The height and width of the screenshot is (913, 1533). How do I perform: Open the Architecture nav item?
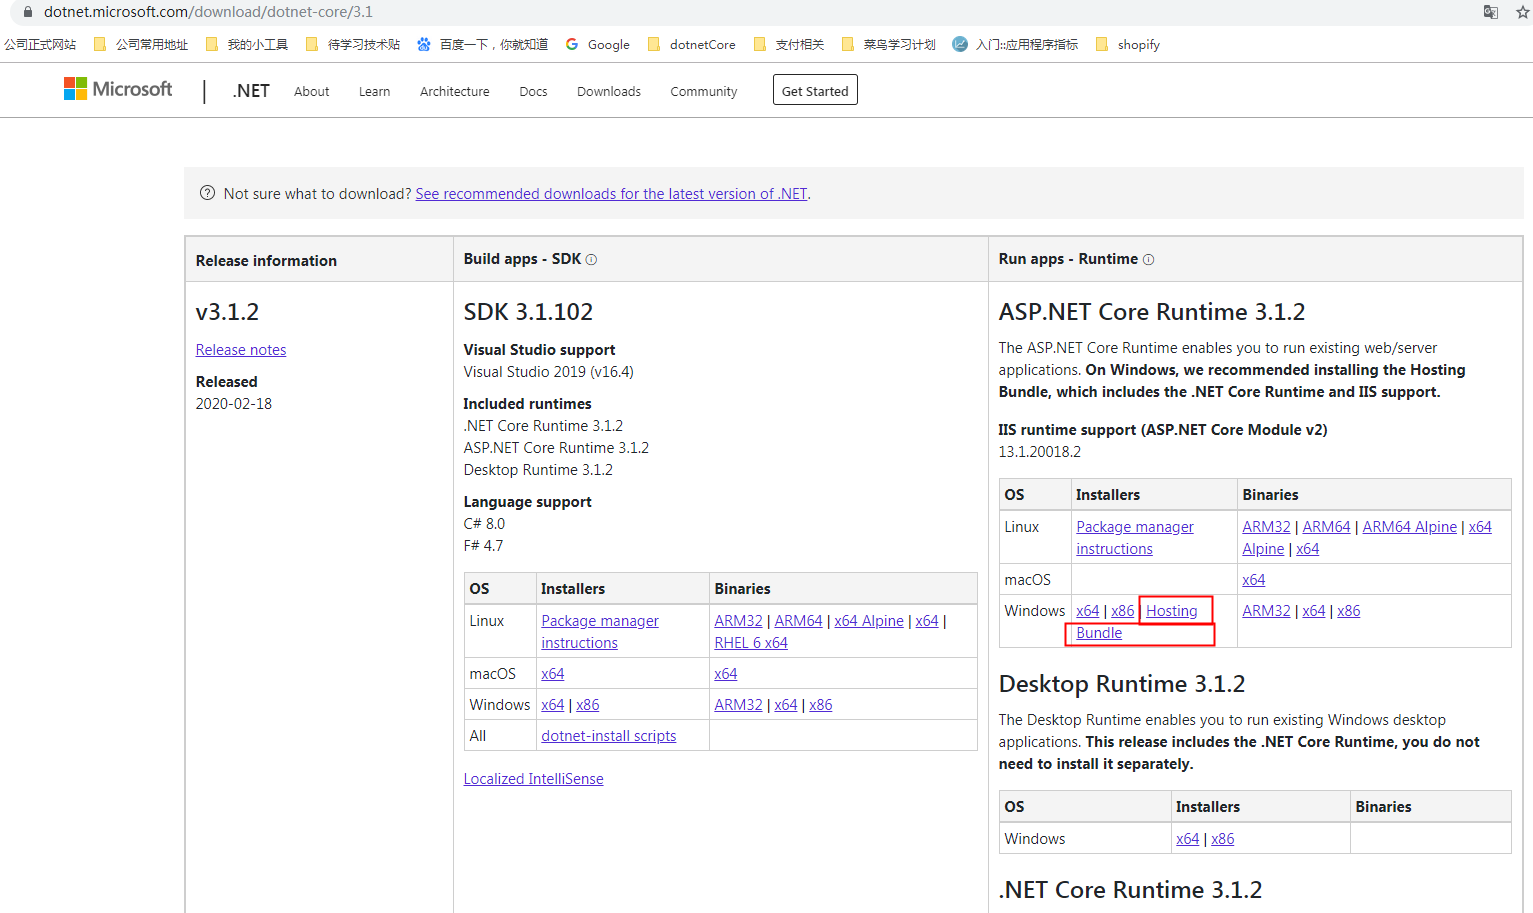[x=454, y=91]
